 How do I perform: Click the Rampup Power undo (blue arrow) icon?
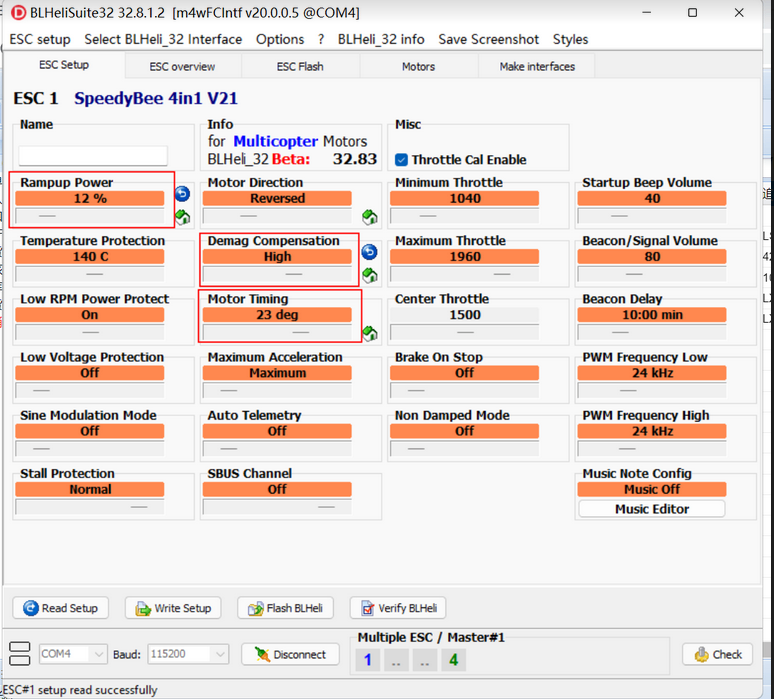[182, 195]
